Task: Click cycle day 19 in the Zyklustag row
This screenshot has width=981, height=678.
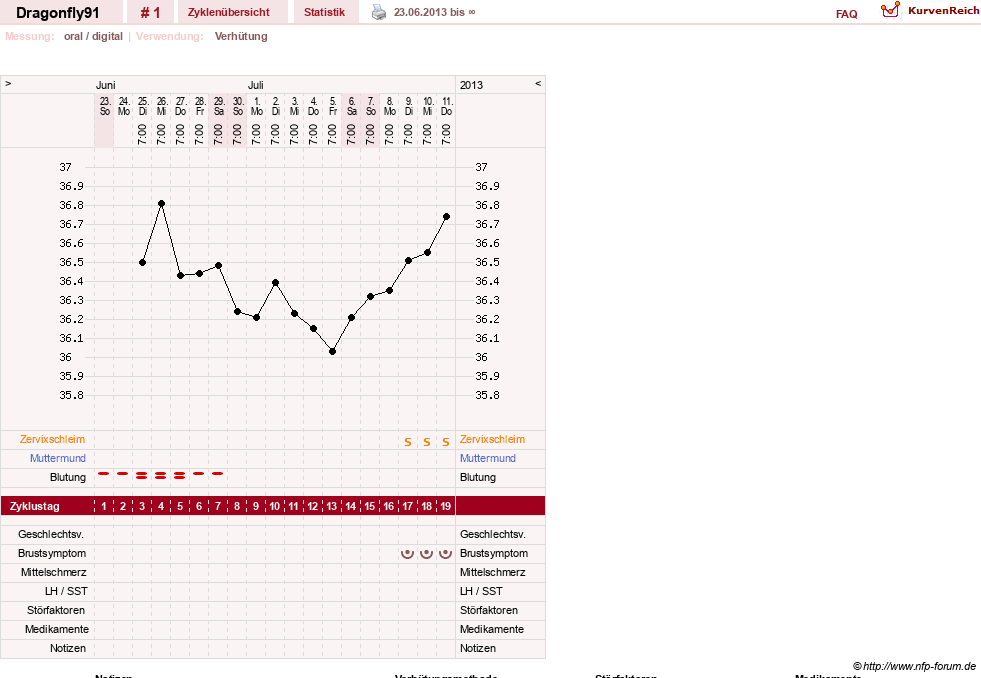Action: (x=445, y=506)
